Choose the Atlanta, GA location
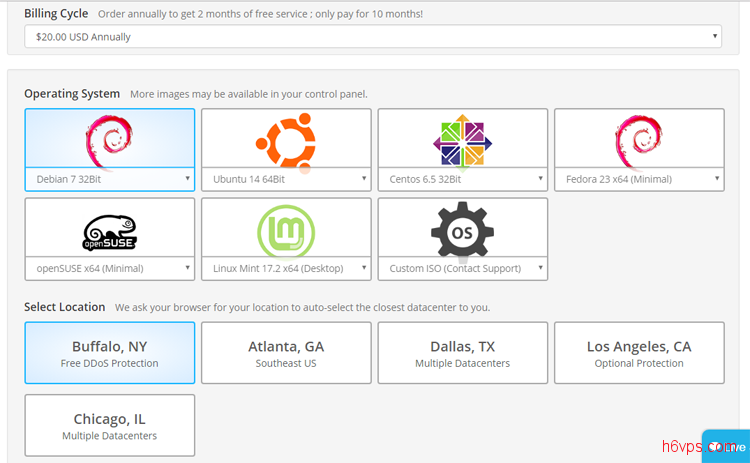This screenshot has width=750, height=463. pyautogui.click(x=286, y=353)
